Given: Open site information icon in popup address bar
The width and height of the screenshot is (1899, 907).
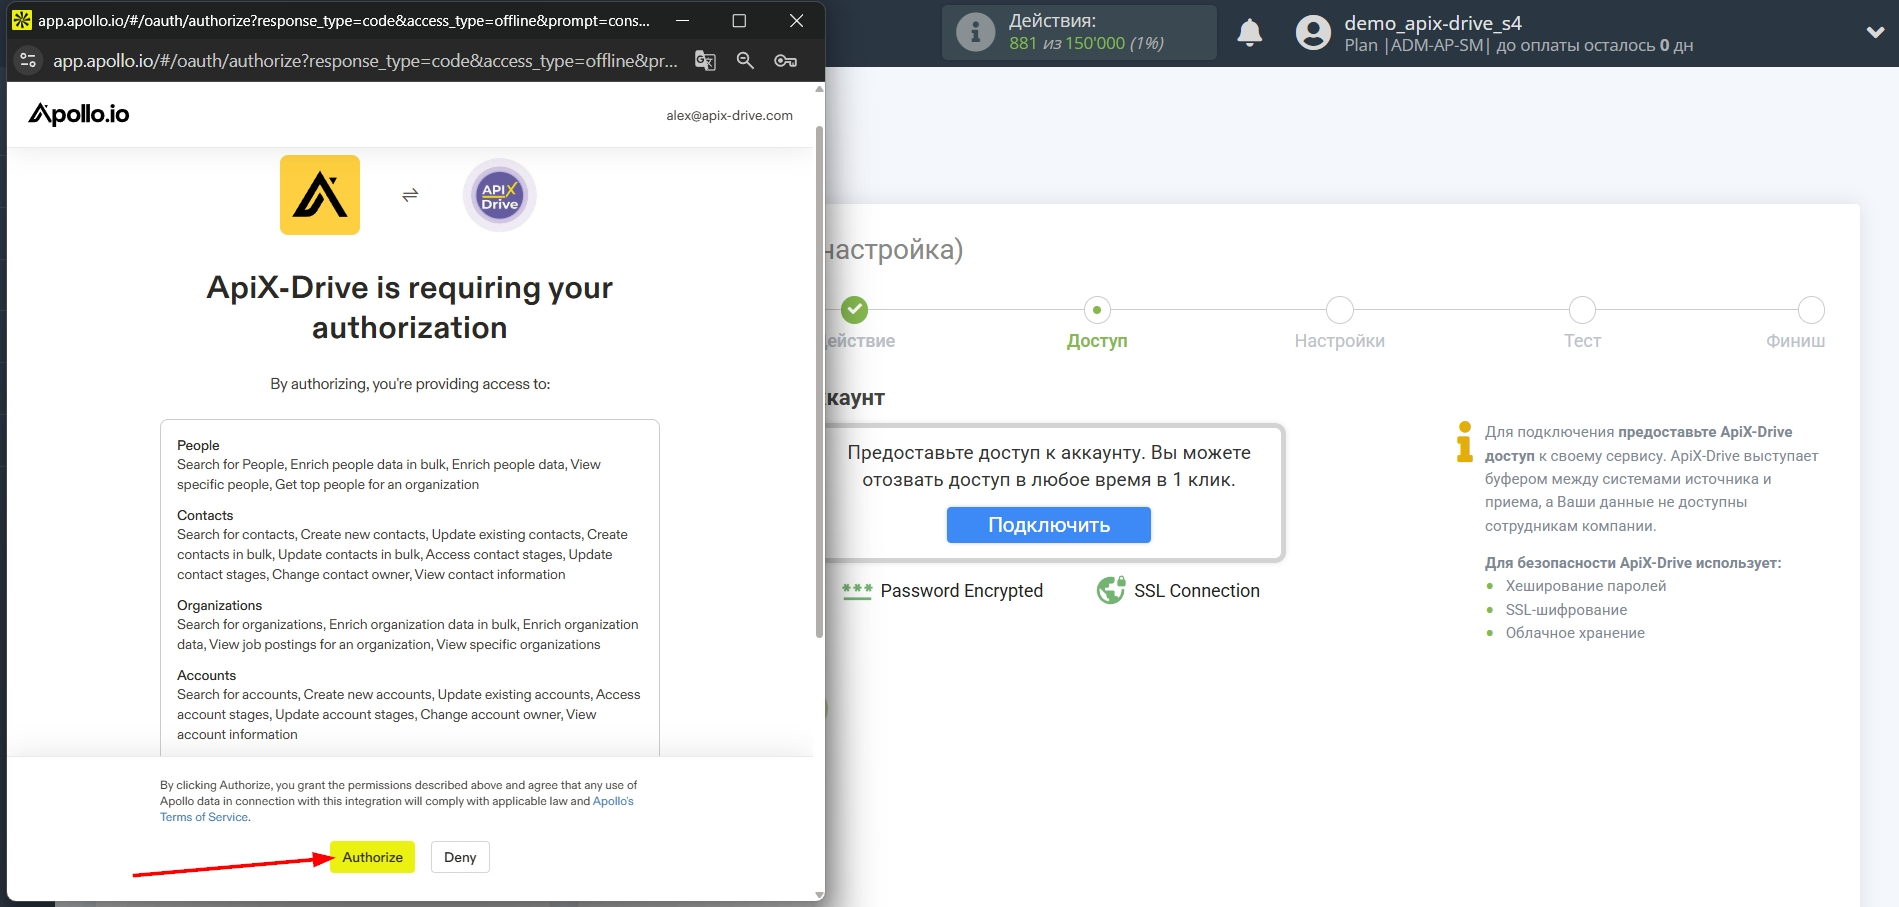Looking at the screenshot, I should (28, 61).
